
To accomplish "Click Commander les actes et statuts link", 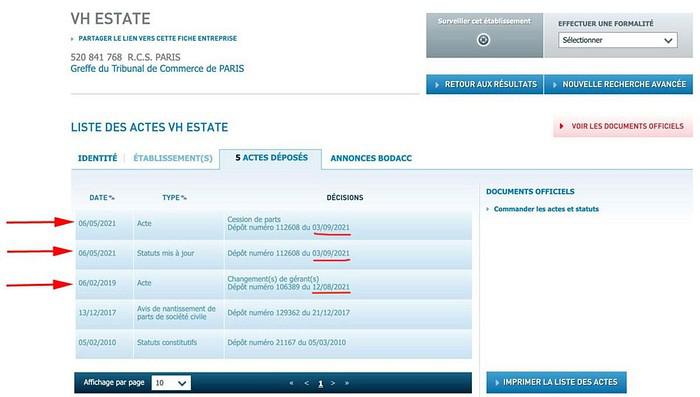I will [x=546, y=209].
